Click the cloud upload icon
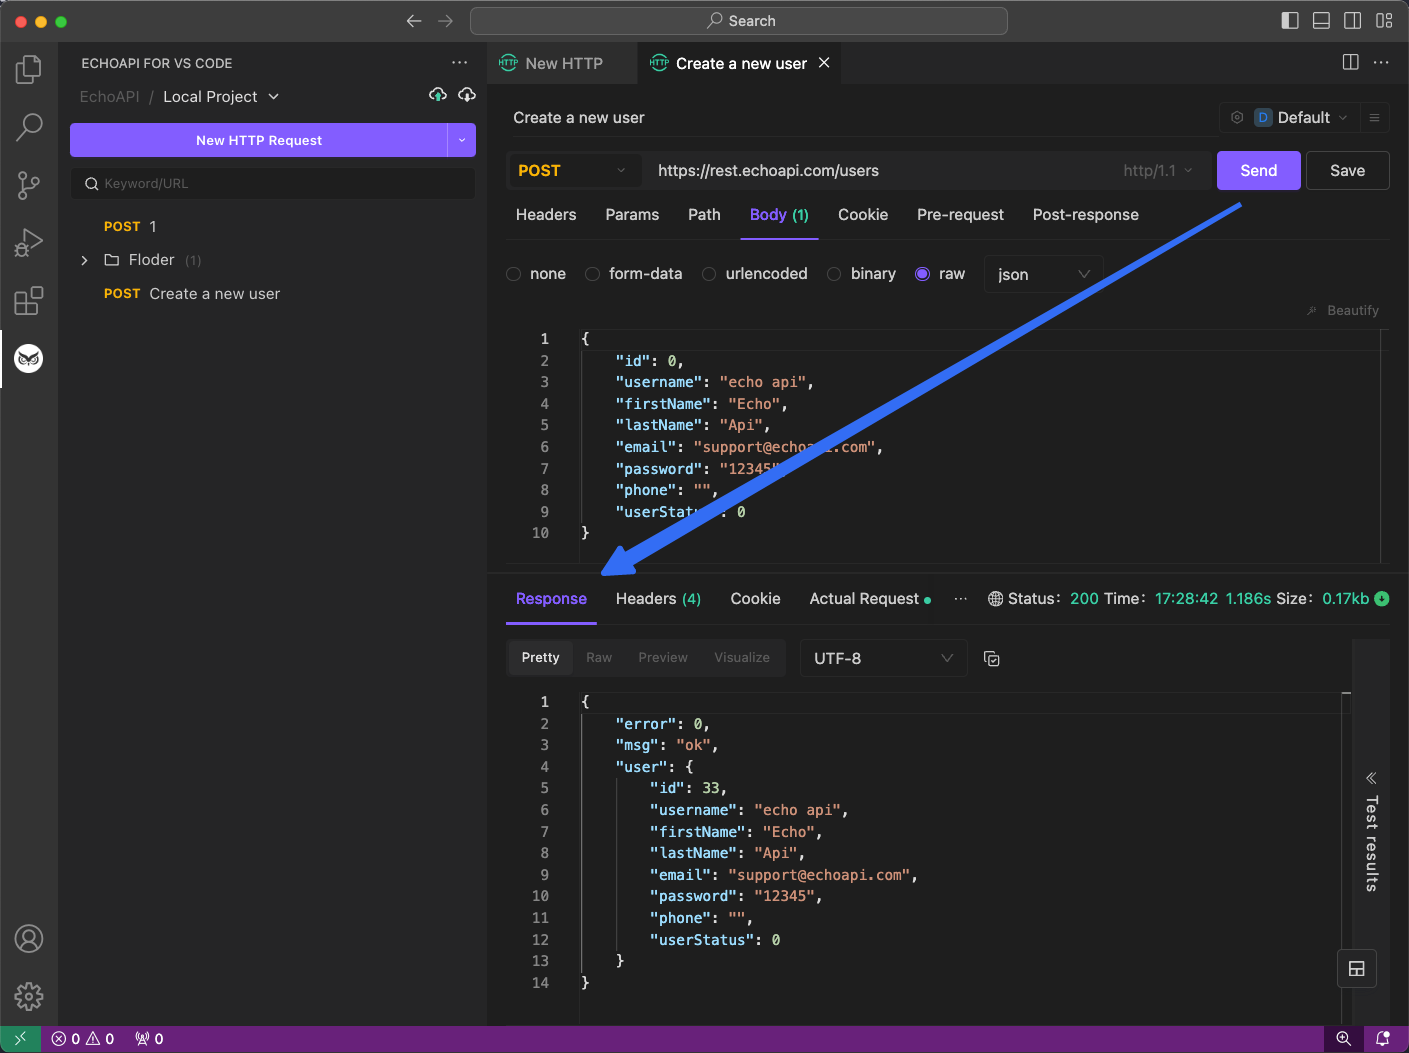1409x1053 pixels. [x=438, y=95]
